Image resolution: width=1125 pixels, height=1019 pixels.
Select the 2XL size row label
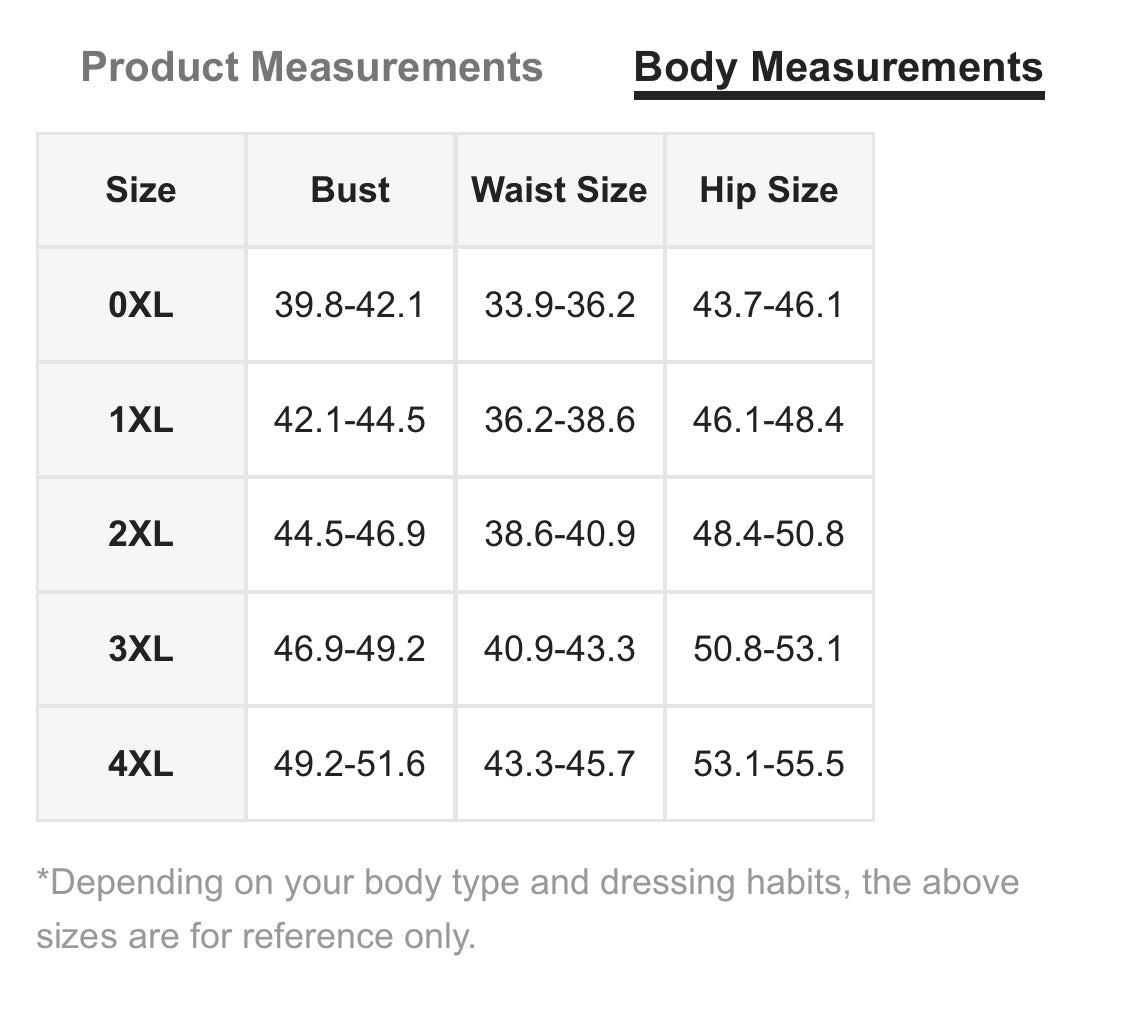(x=141, y=534)
